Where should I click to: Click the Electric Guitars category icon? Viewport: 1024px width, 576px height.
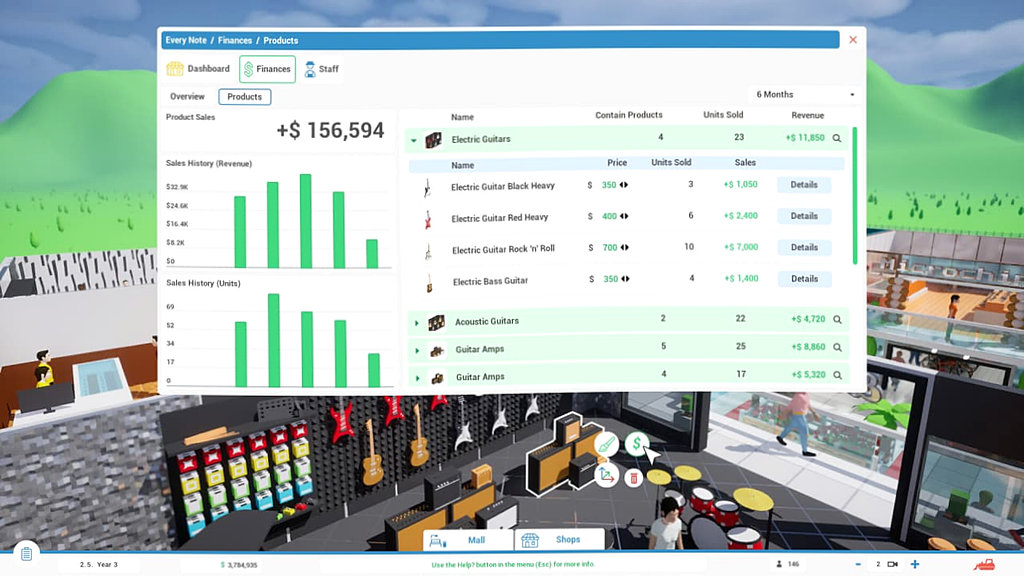click(x=434, y=139)
